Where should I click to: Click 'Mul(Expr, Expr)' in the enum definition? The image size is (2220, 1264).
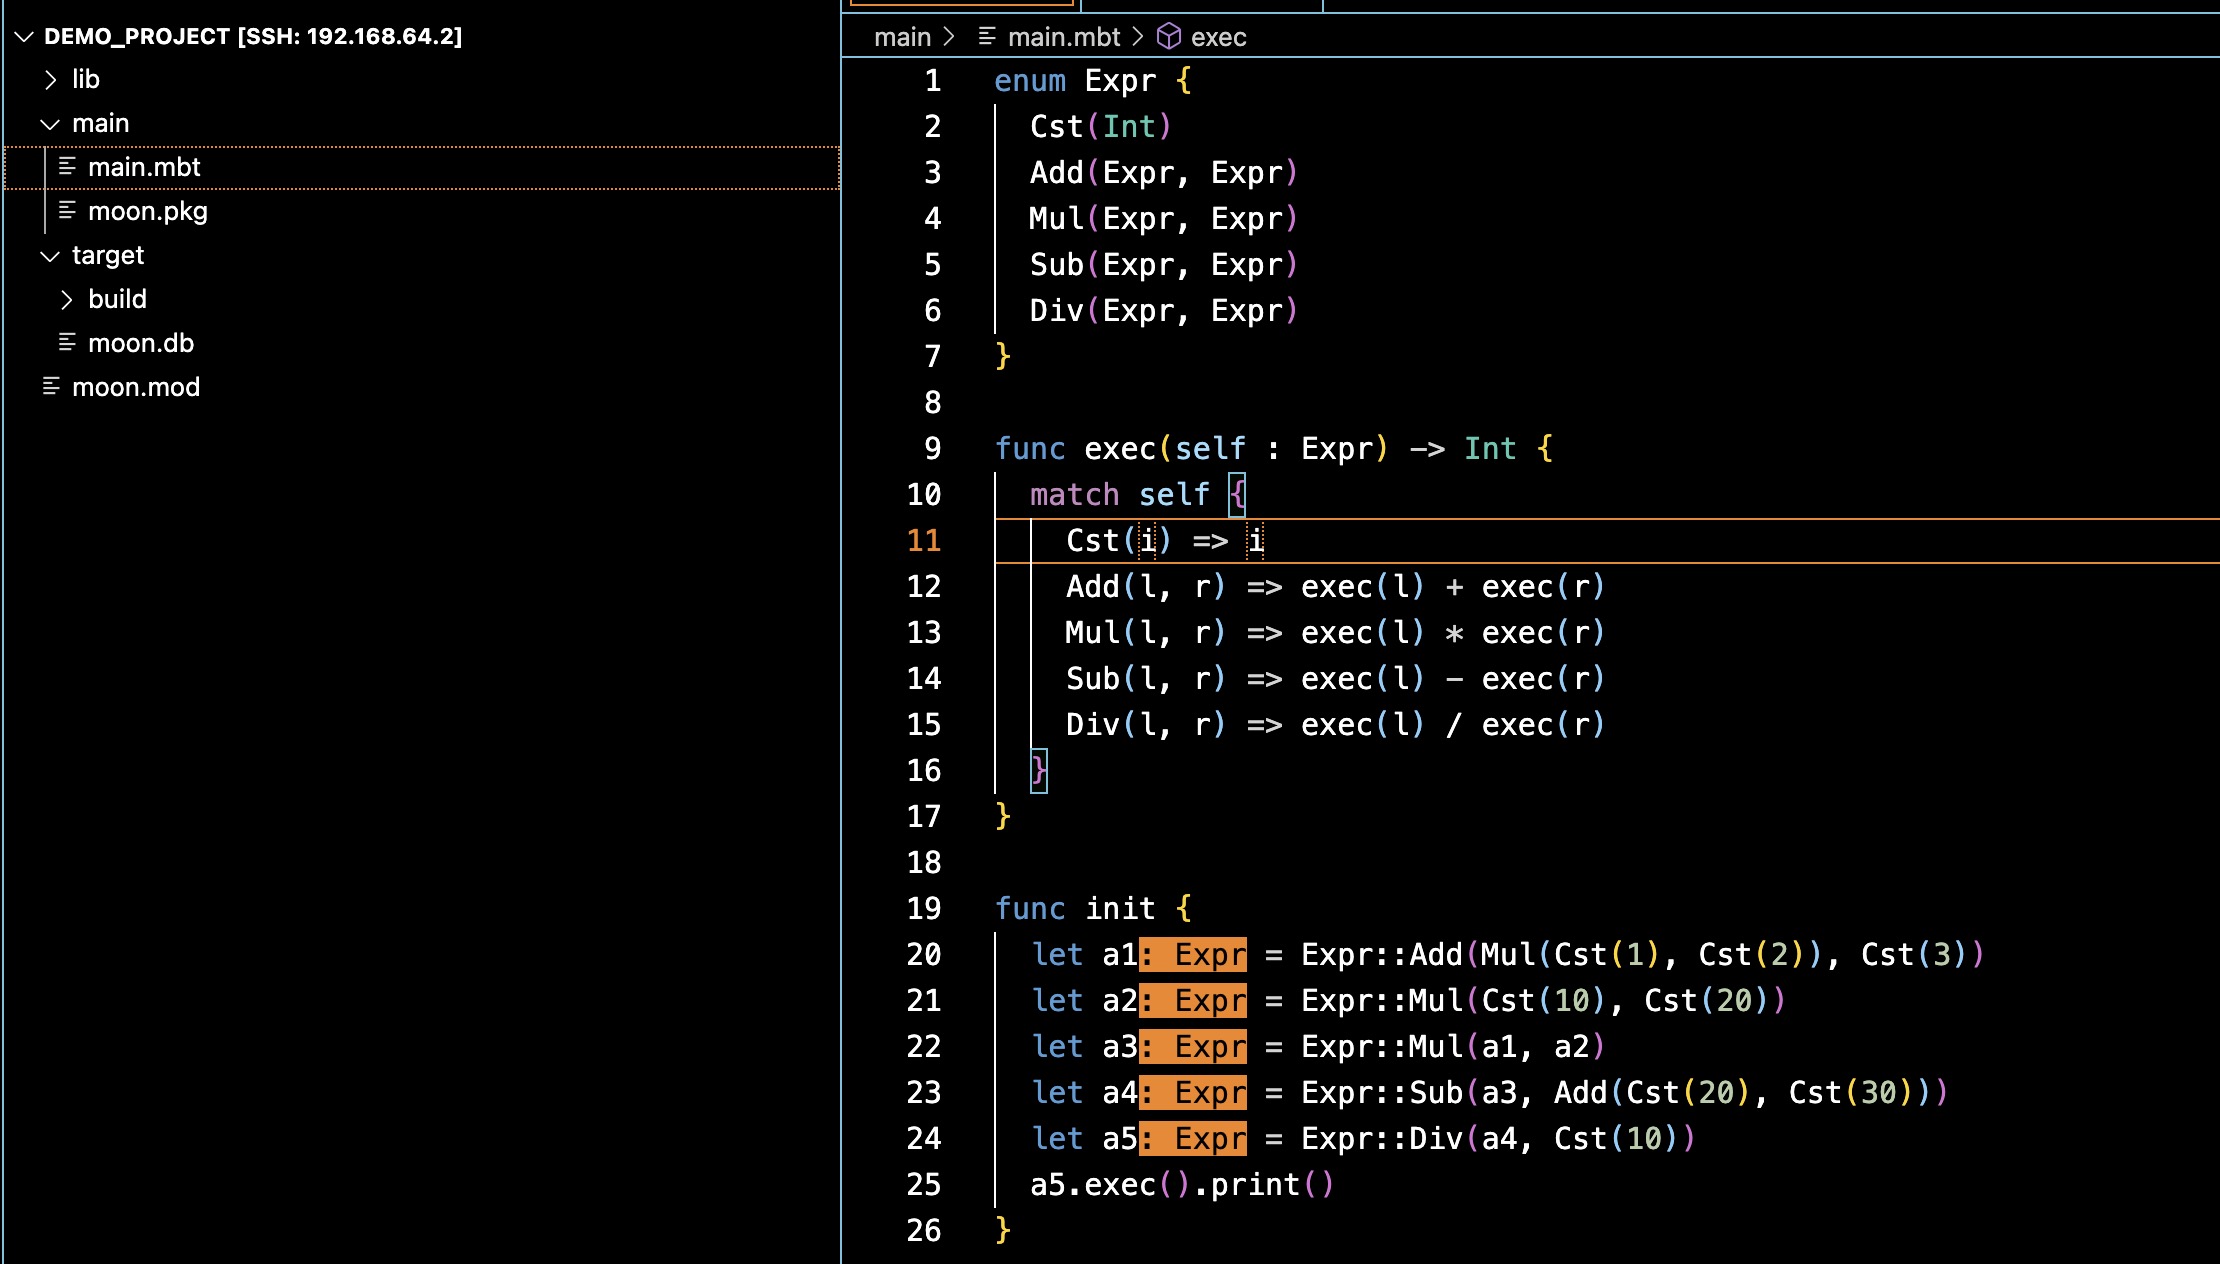click(x=1164, y=219)
